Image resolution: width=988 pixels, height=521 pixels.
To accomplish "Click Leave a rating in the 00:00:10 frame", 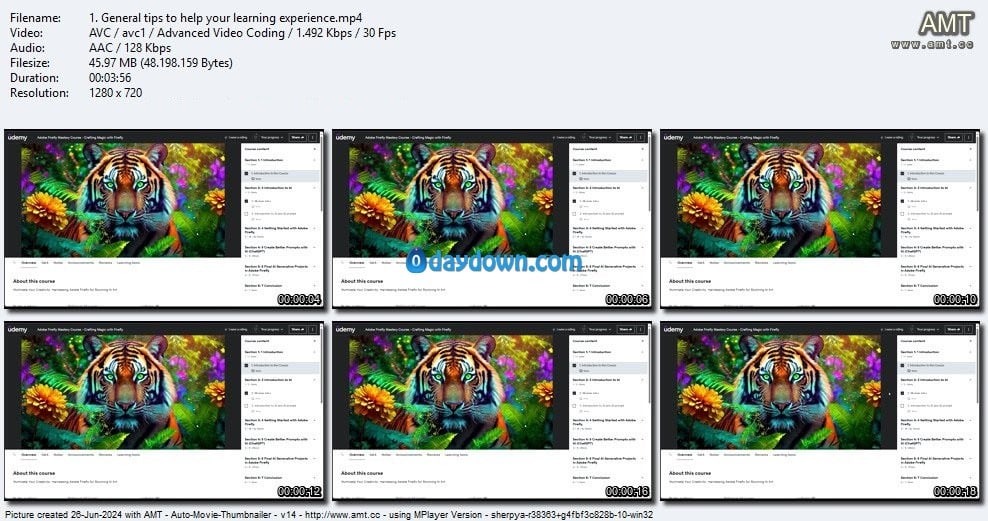I will pos(893,137).
